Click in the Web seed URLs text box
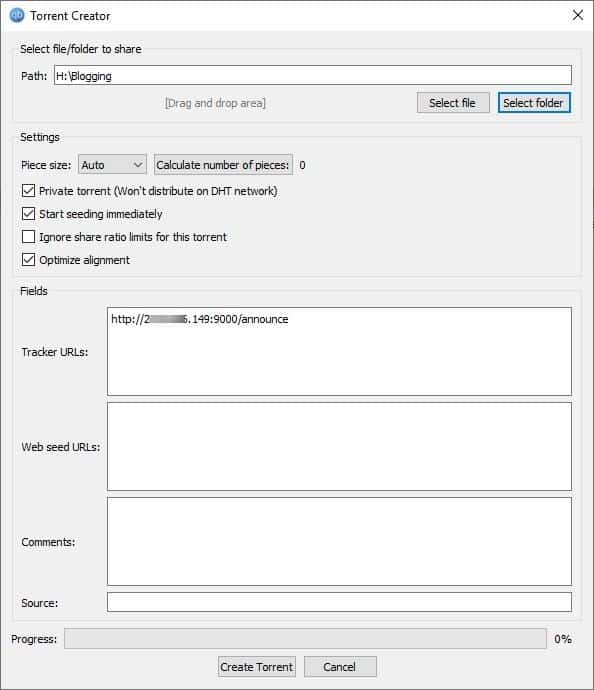Viewport: 594px width, 690px height. click(x=339, y=447)
